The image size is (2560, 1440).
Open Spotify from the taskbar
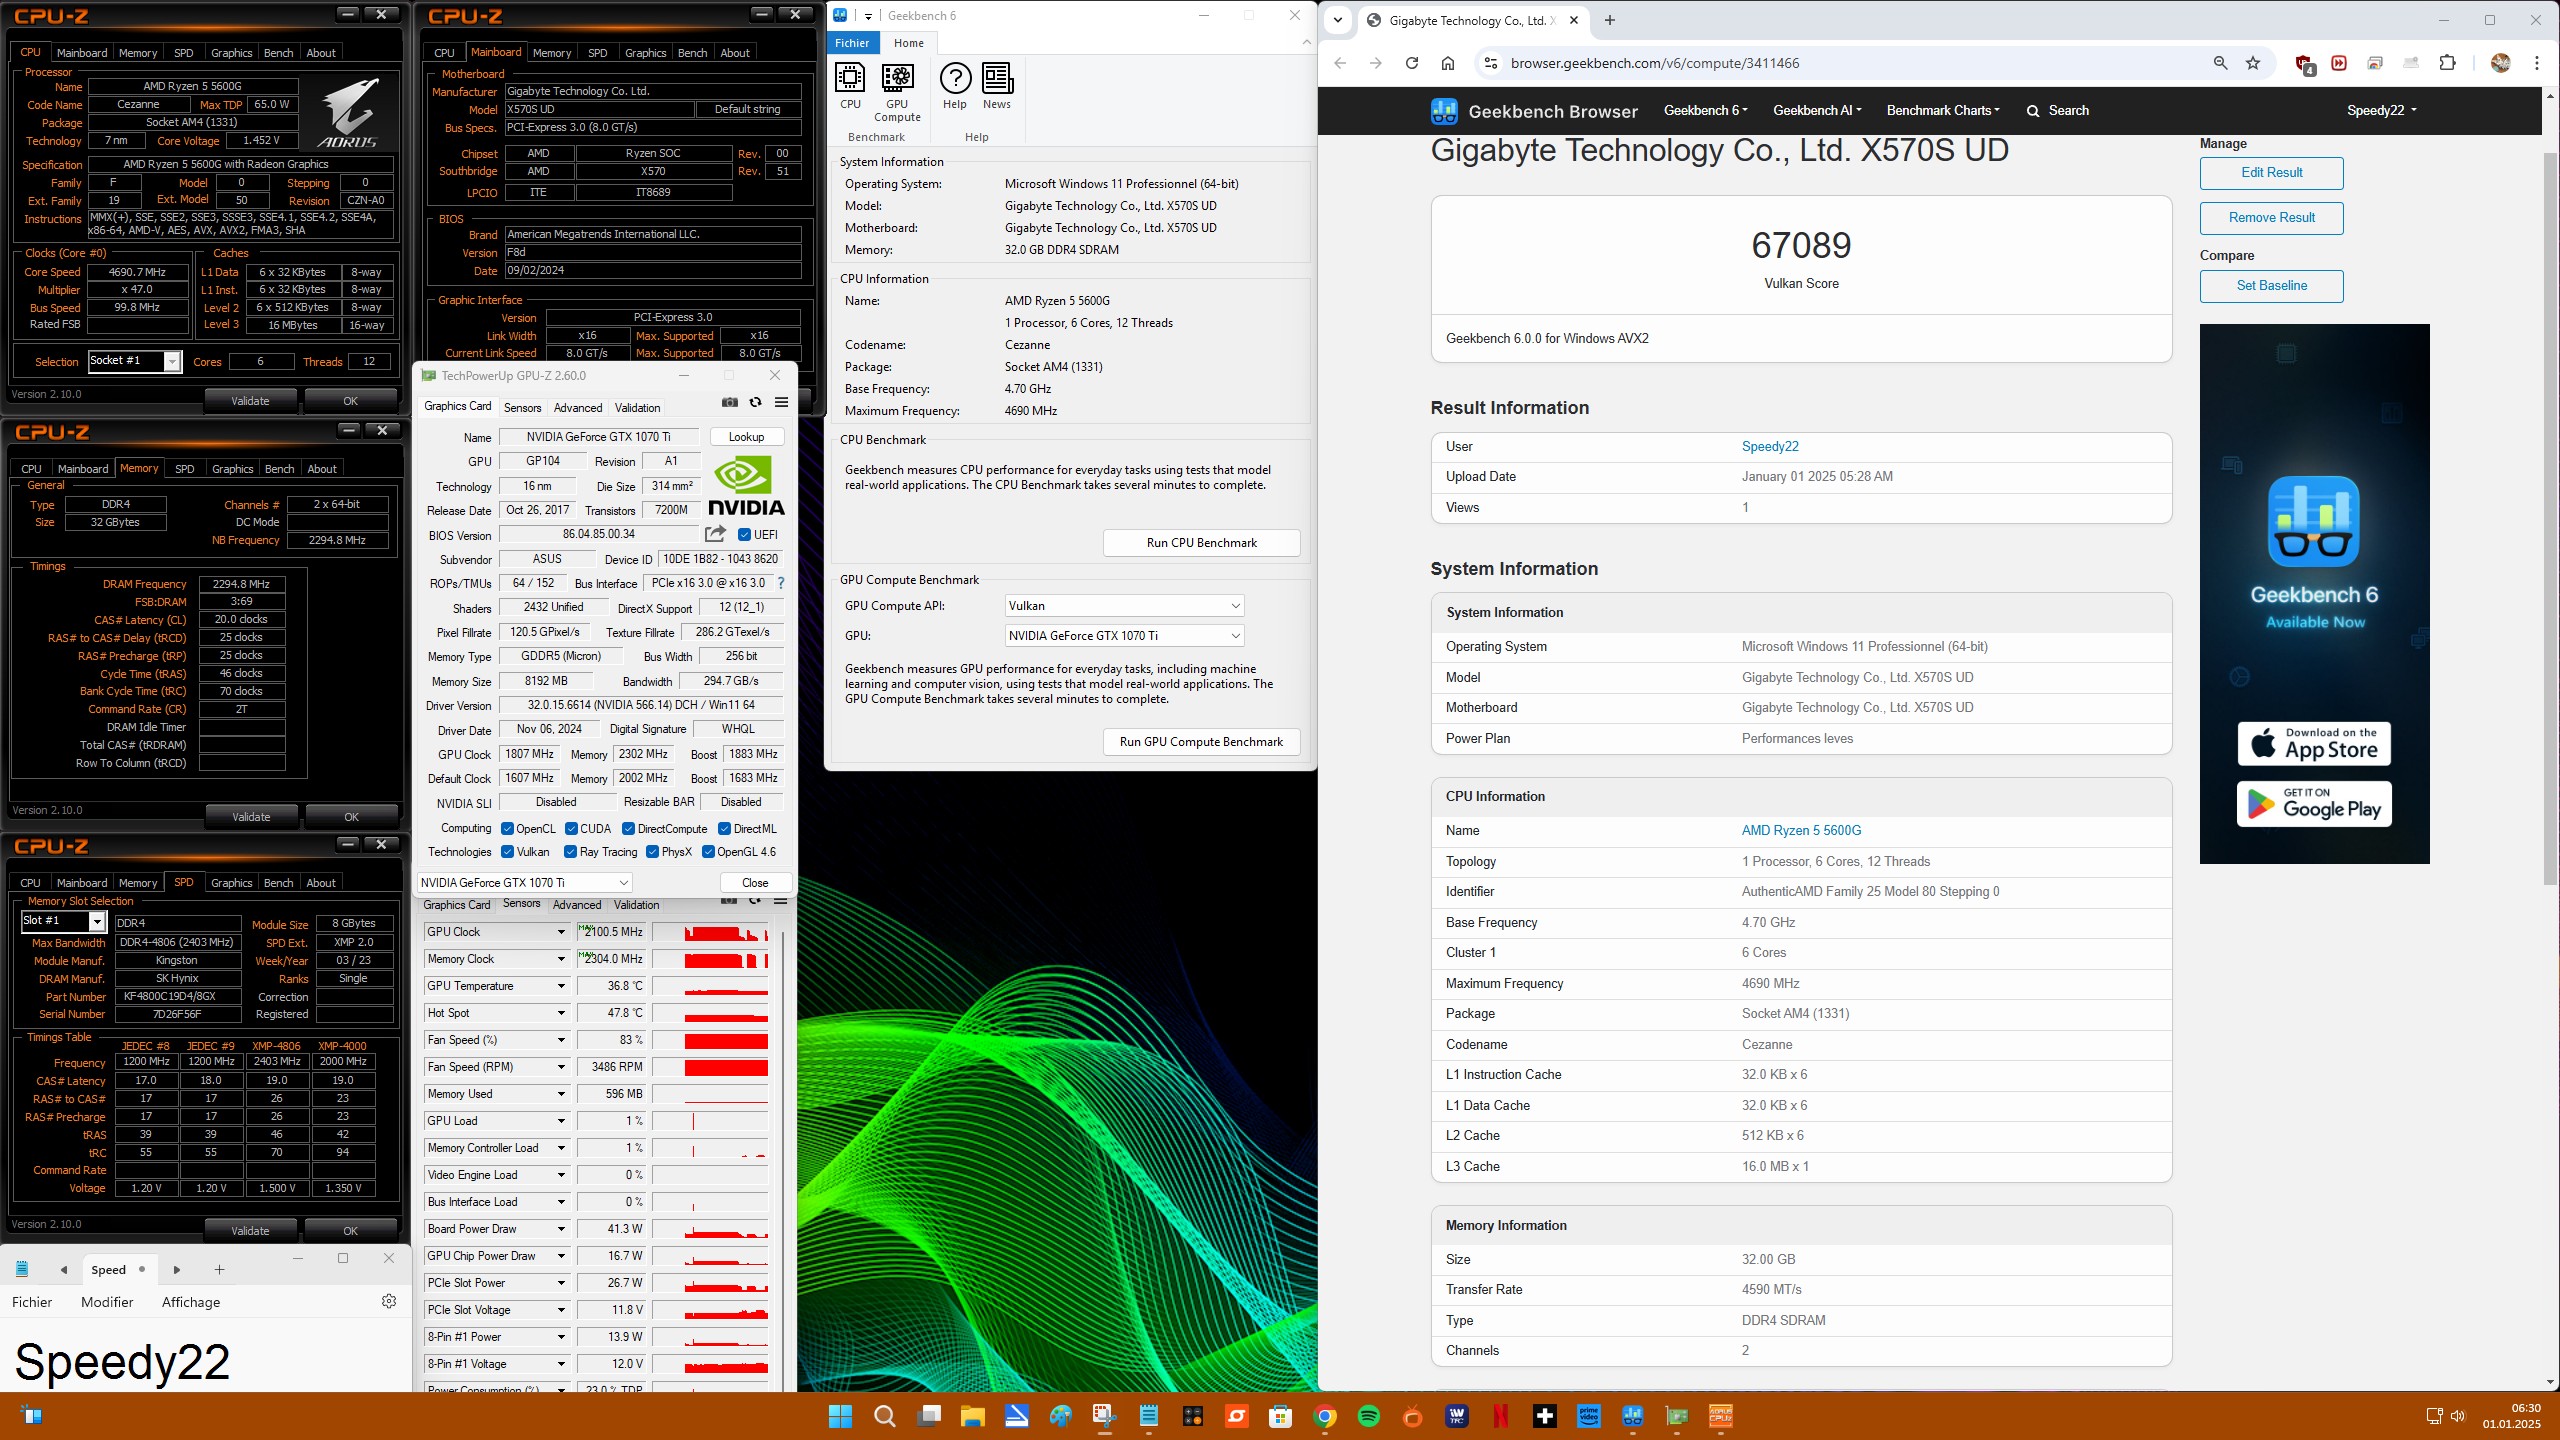pyautogui.click(x=1369, y=1416)
